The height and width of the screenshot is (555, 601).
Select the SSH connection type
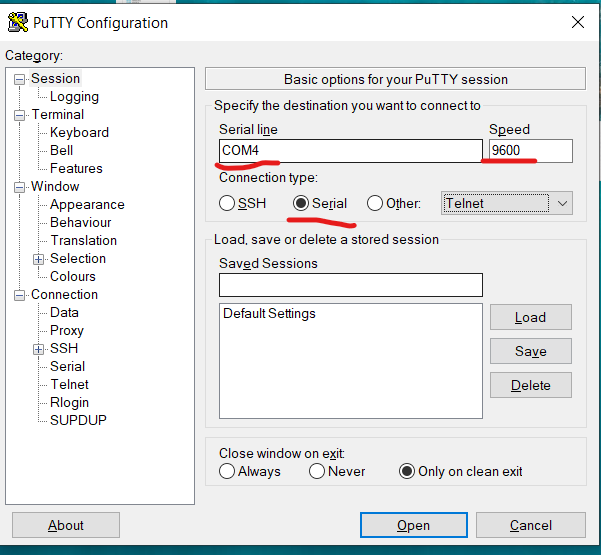(x=228, y=203)
